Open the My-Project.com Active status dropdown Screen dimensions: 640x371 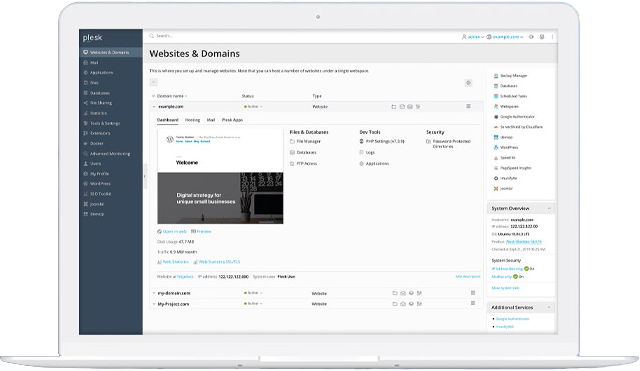tap(253, 304)
